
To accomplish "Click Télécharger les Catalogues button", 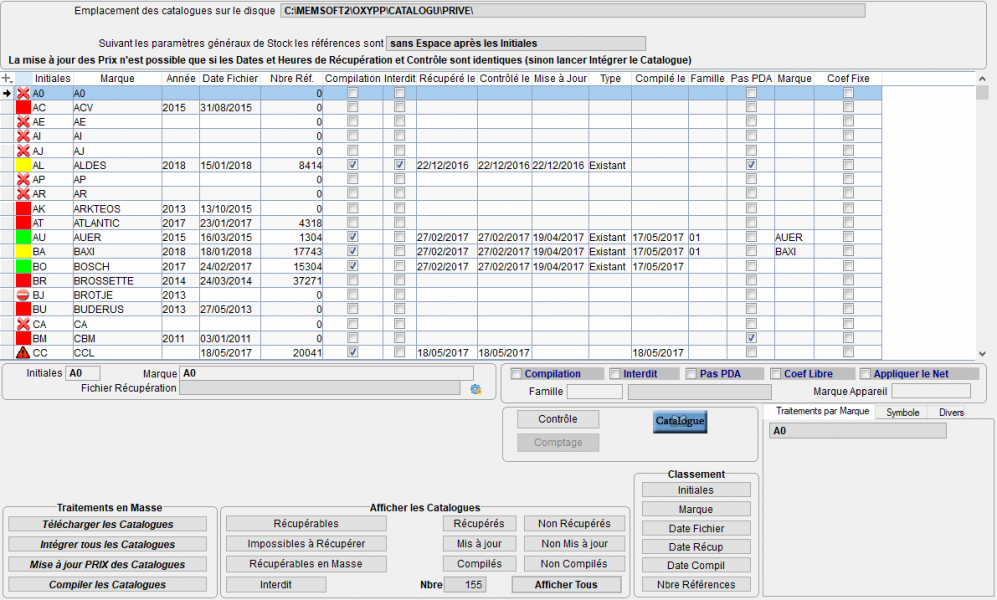I will (107, 524).
